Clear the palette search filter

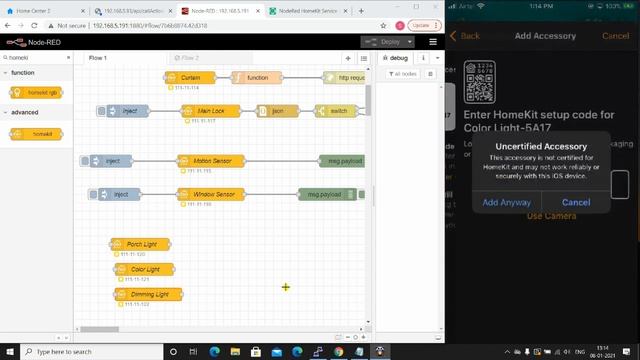click(69, 58)
